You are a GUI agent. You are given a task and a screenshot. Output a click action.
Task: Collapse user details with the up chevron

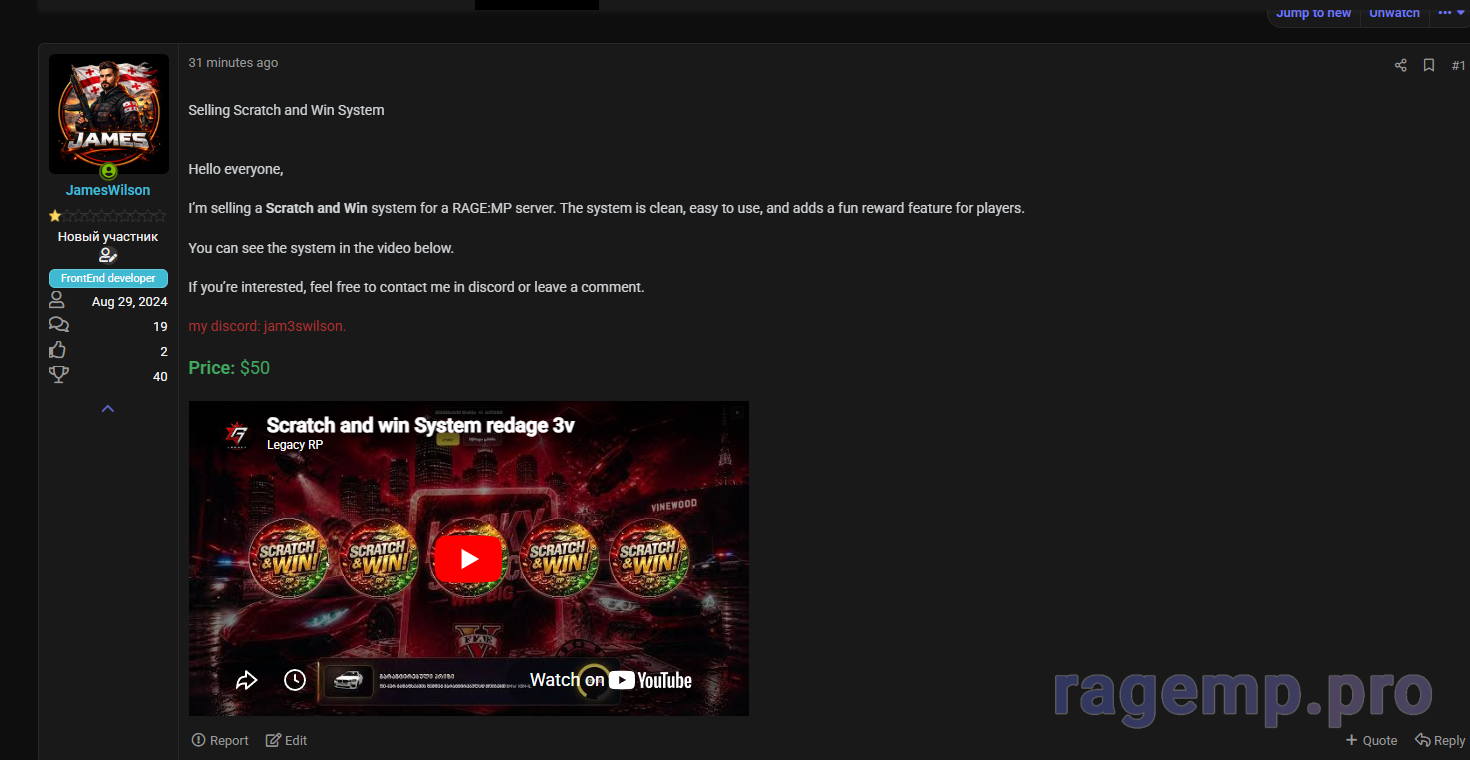coord(108,408)
